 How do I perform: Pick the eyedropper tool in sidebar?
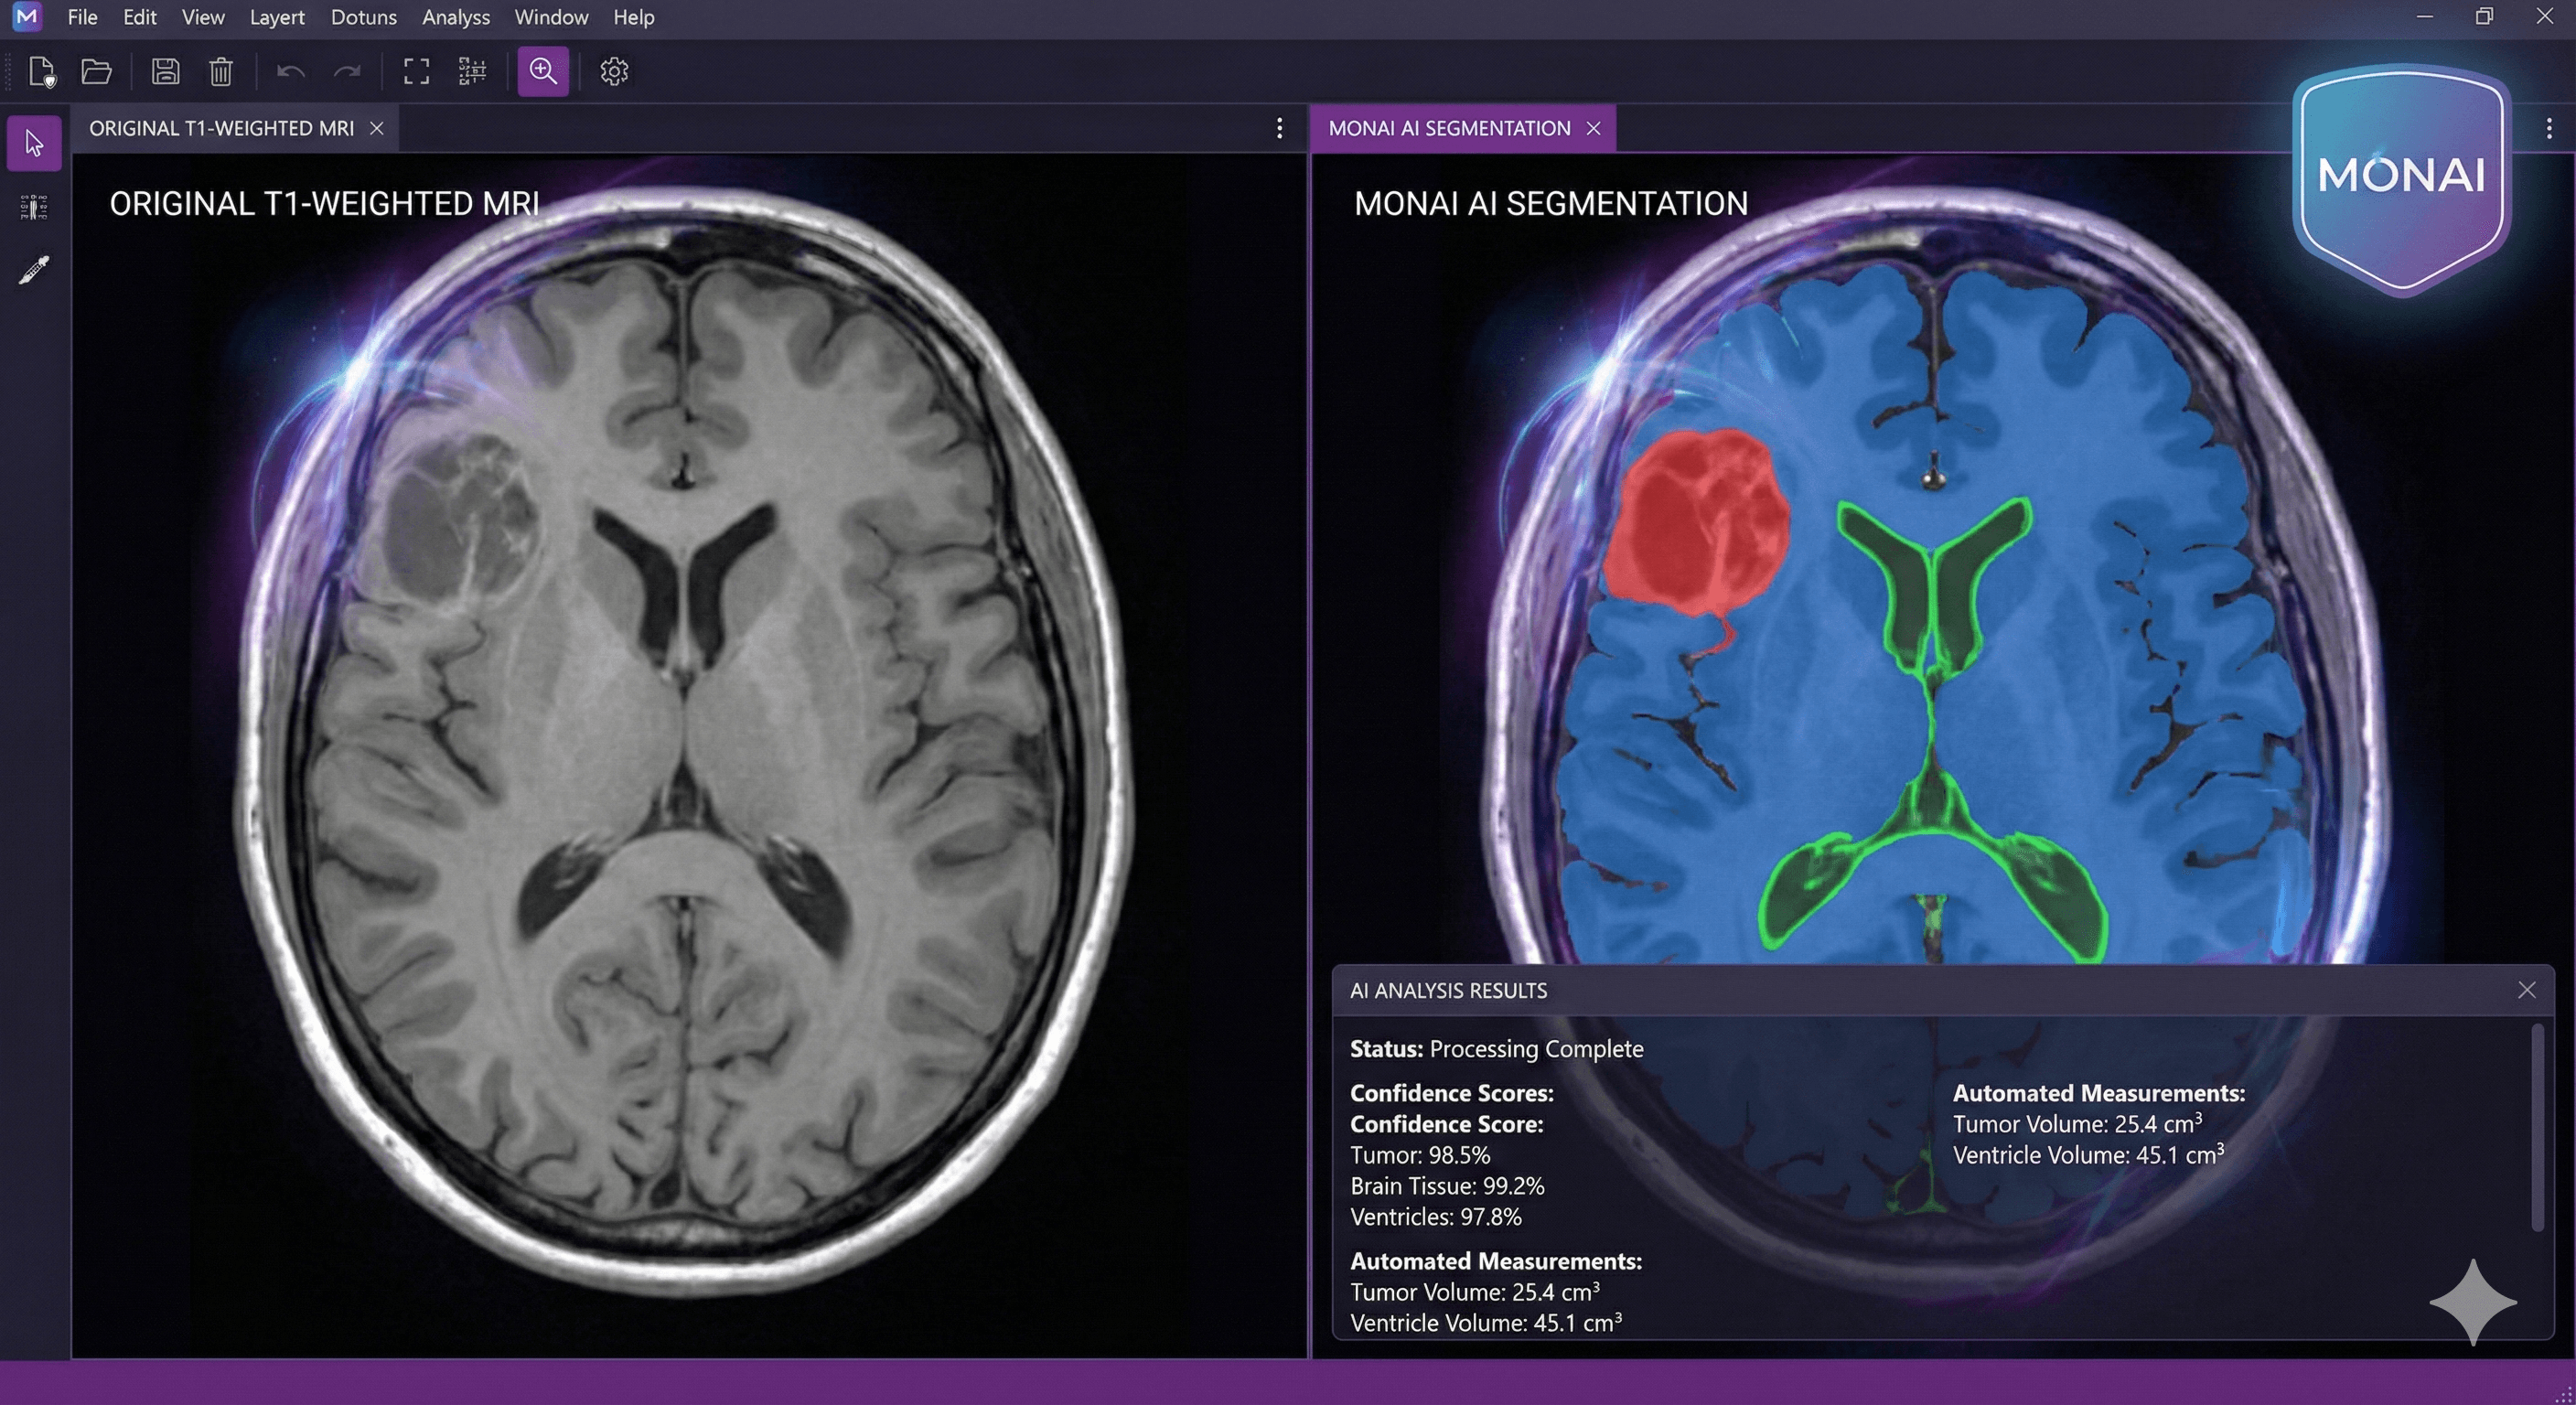[34, 269]
